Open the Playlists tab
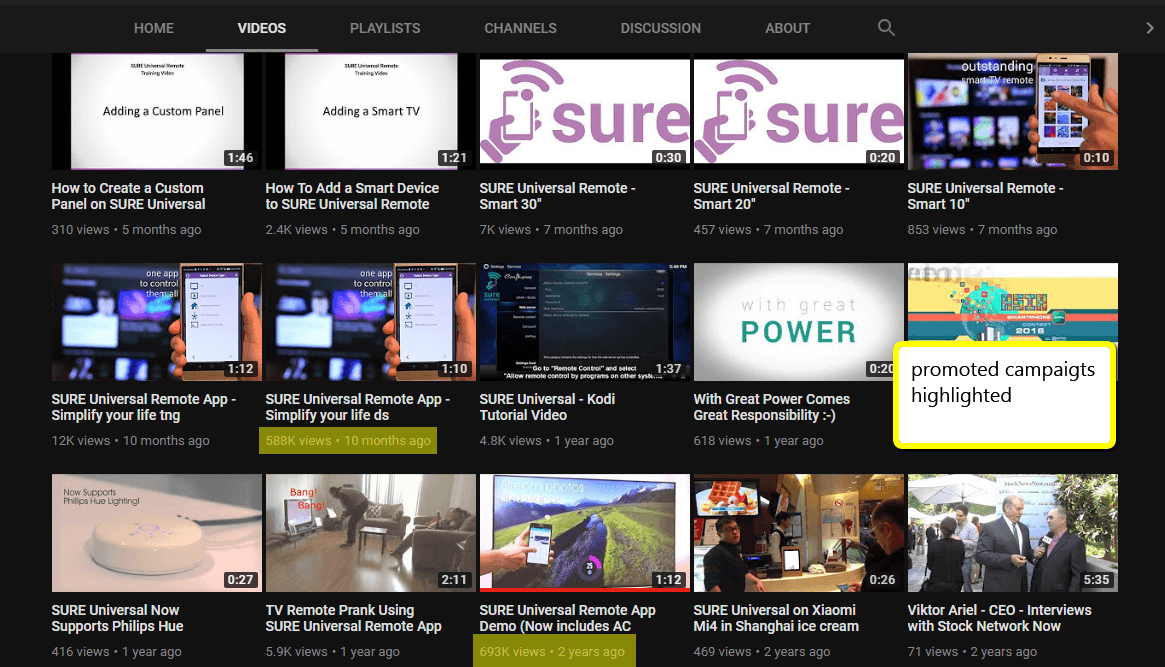 pyautogui.click(x=385, y=28)
